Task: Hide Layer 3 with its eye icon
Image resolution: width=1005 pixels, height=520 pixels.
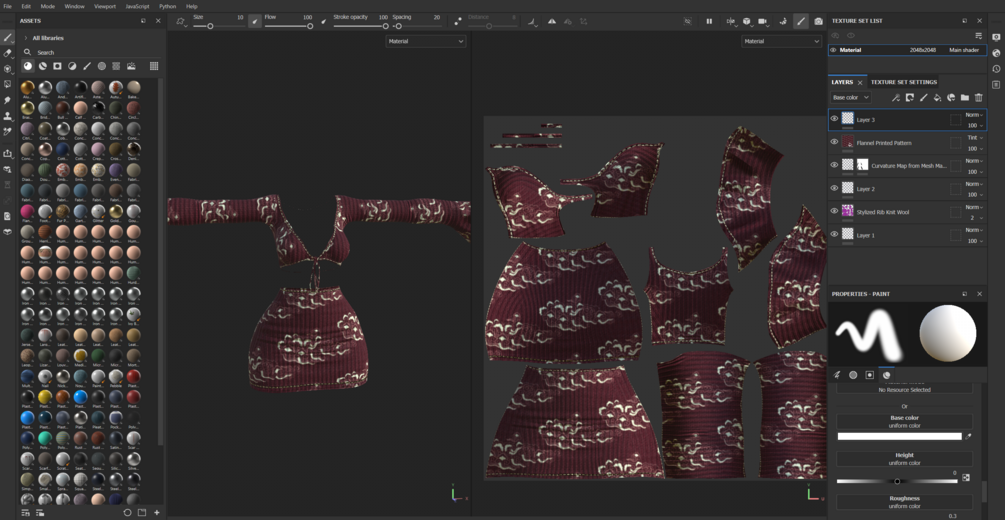Action: click(834, 119)
